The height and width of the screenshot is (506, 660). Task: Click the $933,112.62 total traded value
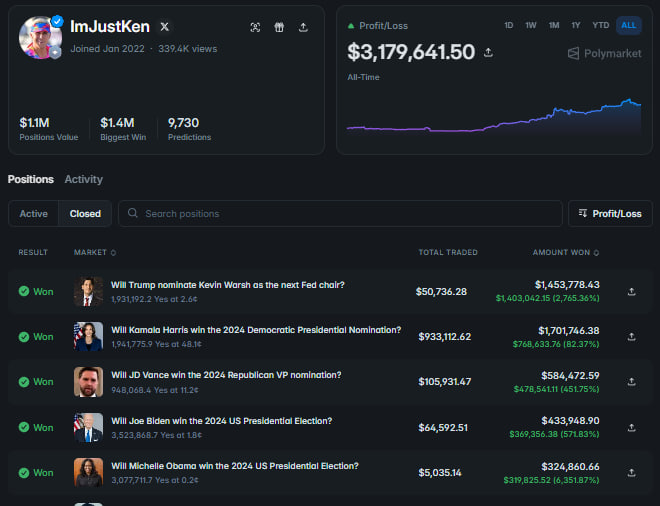tap(444, 336)
